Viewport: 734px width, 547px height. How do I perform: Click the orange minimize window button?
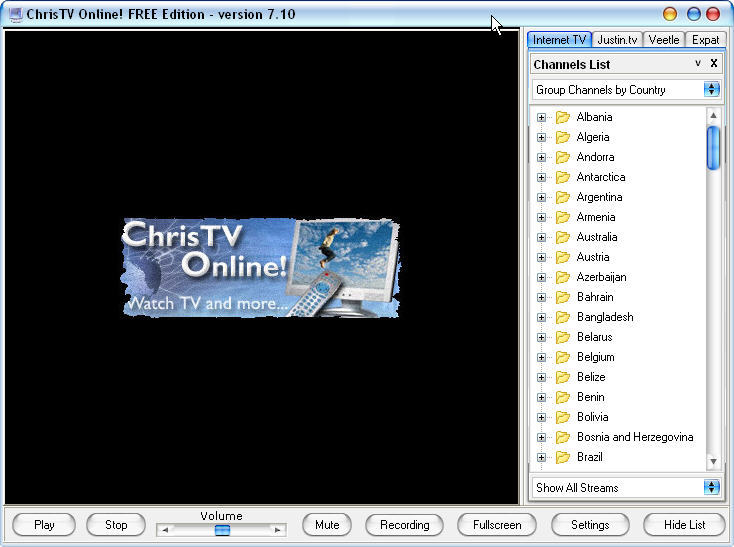(670, 14)
